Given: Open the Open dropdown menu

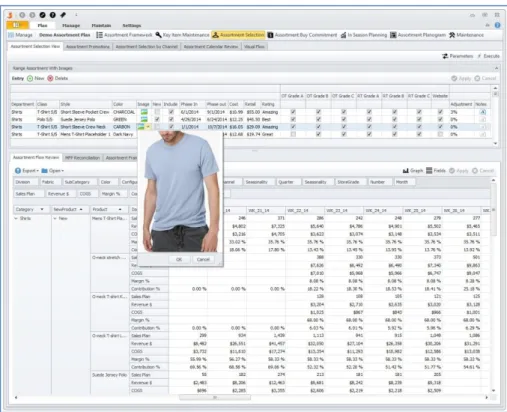Looking at the screenshot, I should point(62,171).
